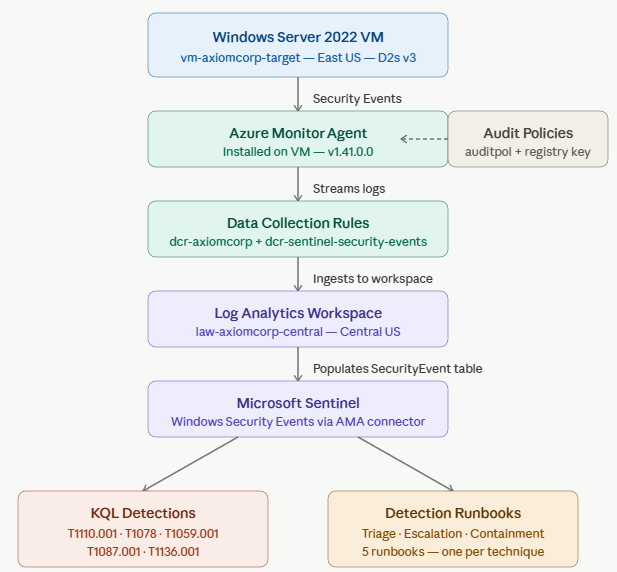Click the Streams logs label
This screenshot has height=572, width=617.
[349, 188]
